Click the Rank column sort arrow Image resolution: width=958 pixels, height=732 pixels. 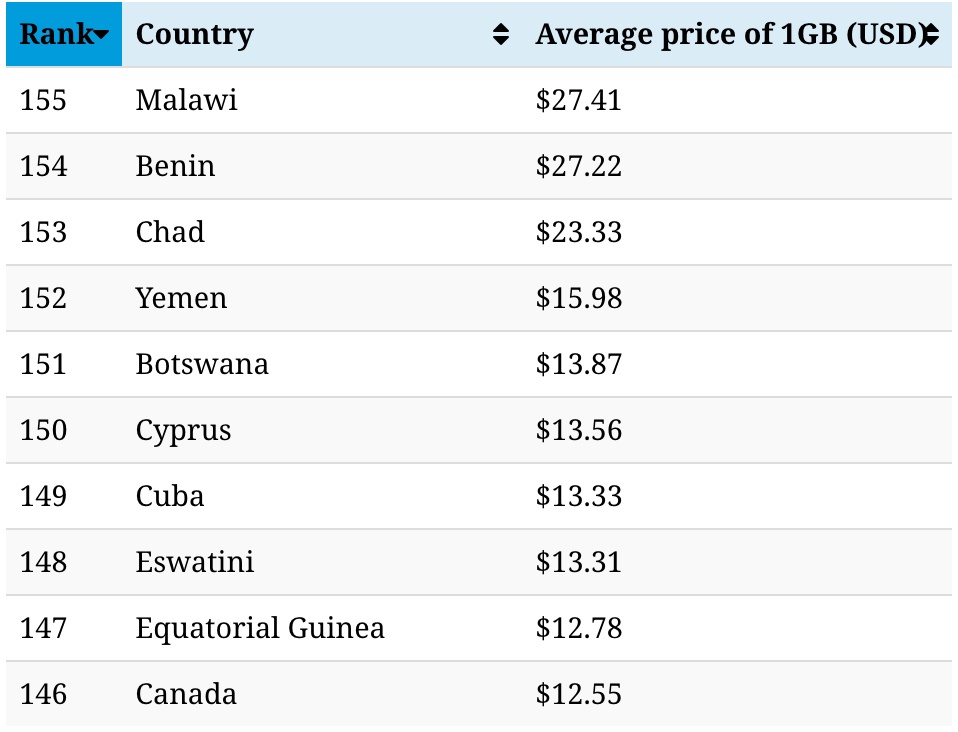click(101, 36)
